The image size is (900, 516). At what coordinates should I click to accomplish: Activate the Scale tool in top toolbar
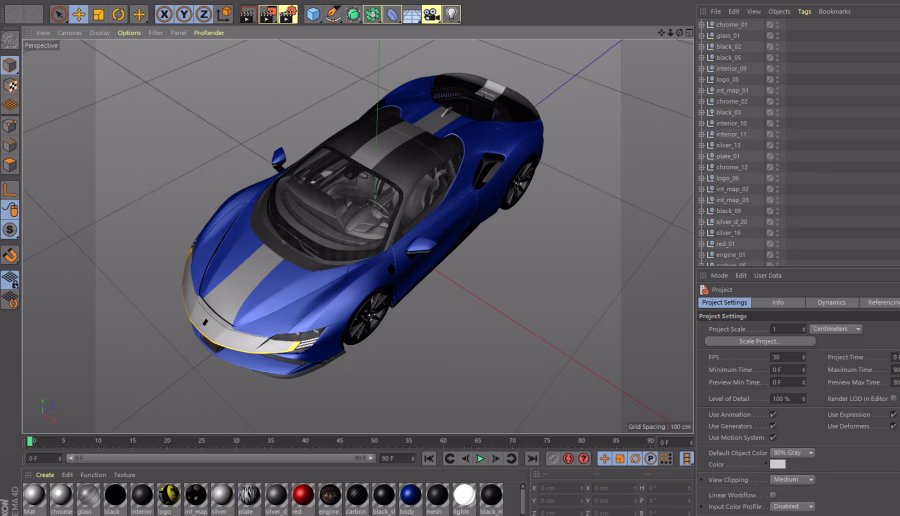click(99, 14)
